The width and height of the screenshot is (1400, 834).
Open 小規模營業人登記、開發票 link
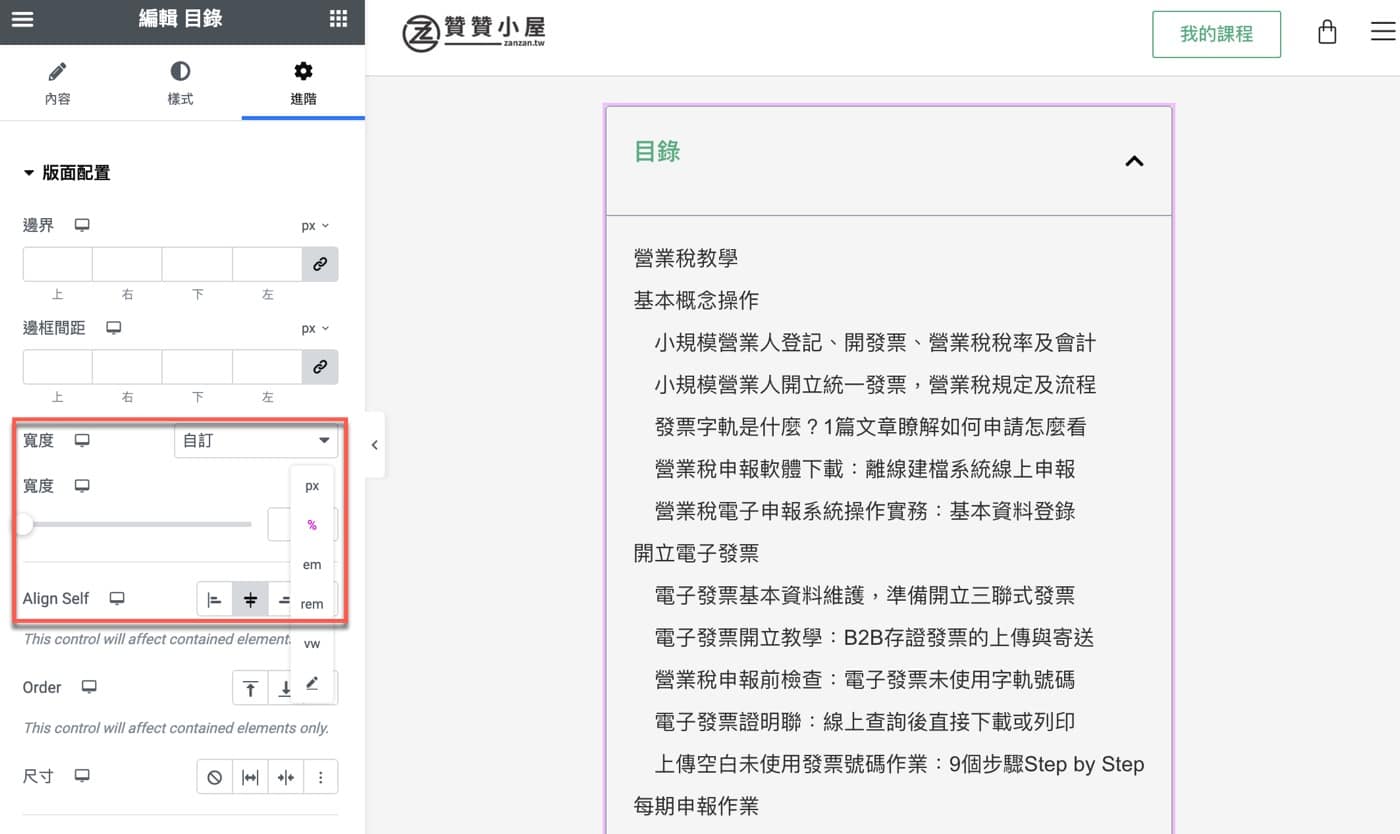[875, 343]
